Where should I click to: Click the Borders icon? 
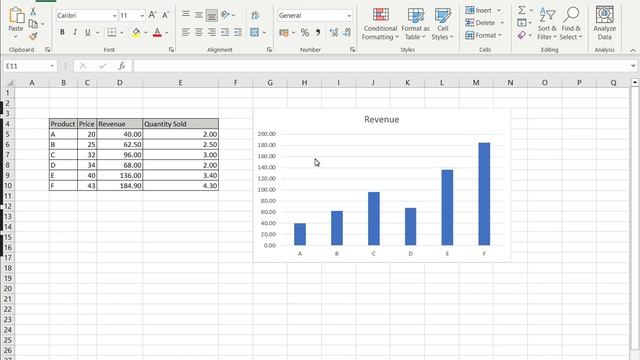[x=111, y=32]
